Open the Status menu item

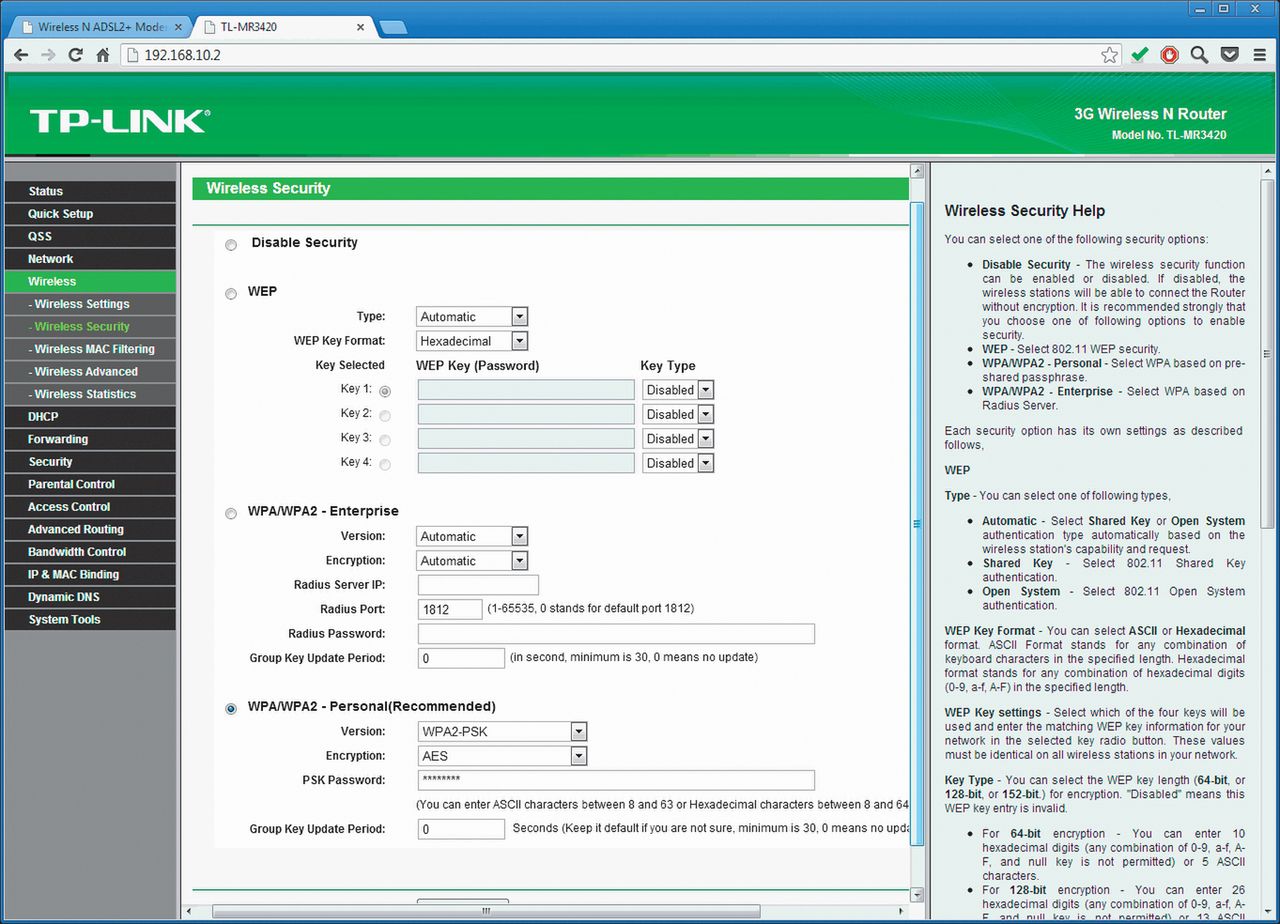[x=90, y=191]
